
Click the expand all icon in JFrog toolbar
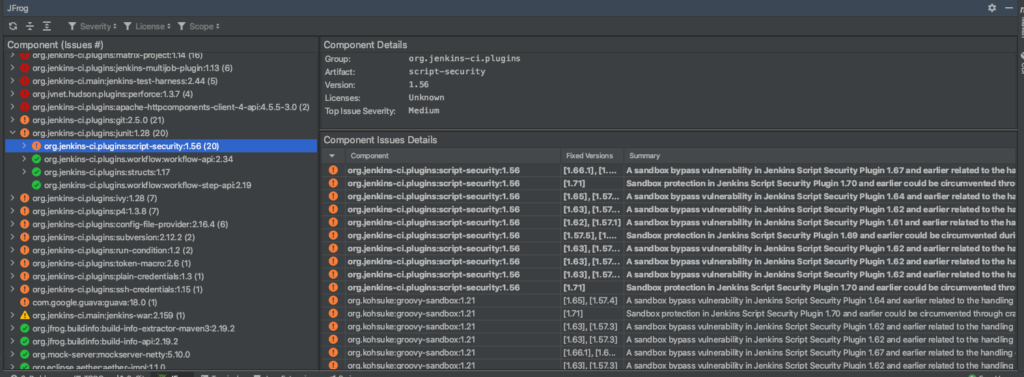click(46, 26)
